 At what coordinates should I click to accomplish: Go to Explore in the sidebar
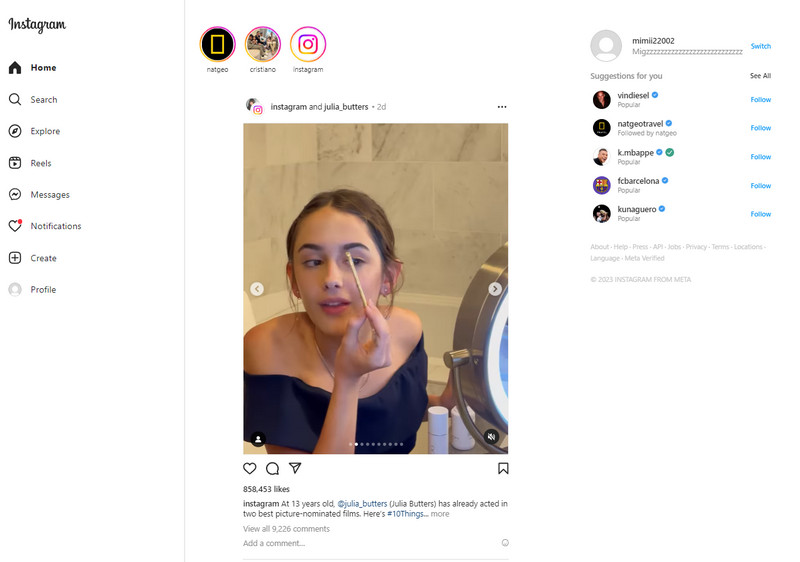tap(45, 131)
